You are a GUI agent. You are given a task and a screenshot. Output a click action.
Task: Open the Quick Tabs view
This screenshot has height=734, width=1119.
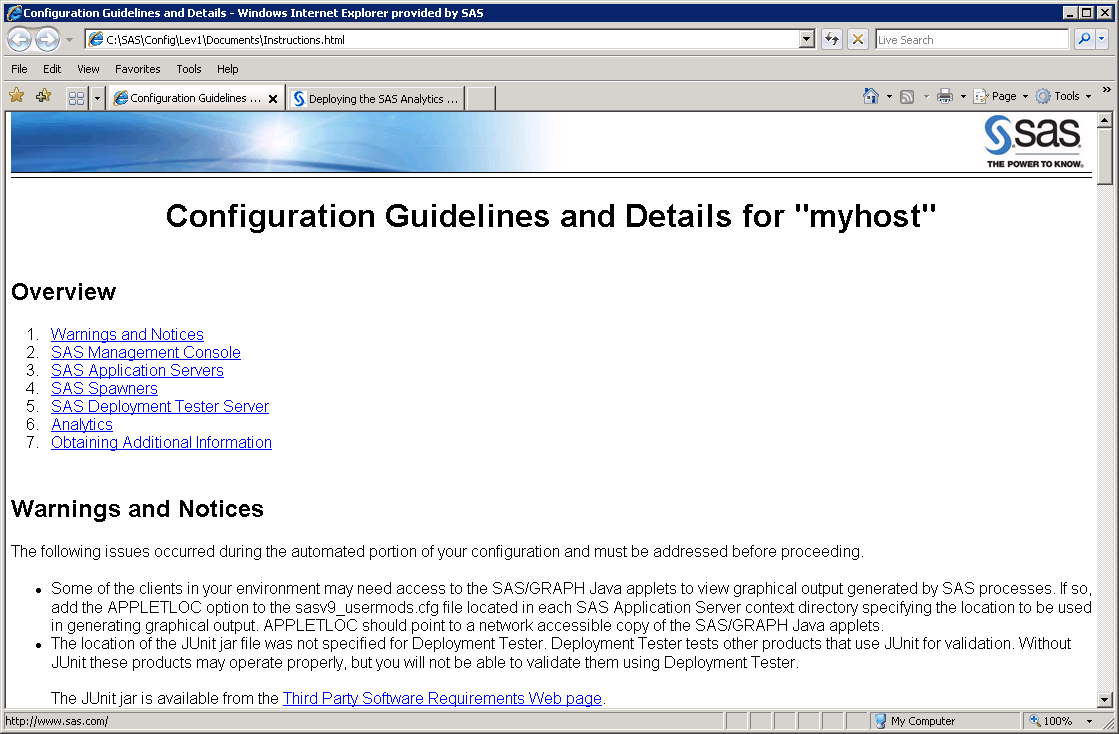click(x=76, y=98)
